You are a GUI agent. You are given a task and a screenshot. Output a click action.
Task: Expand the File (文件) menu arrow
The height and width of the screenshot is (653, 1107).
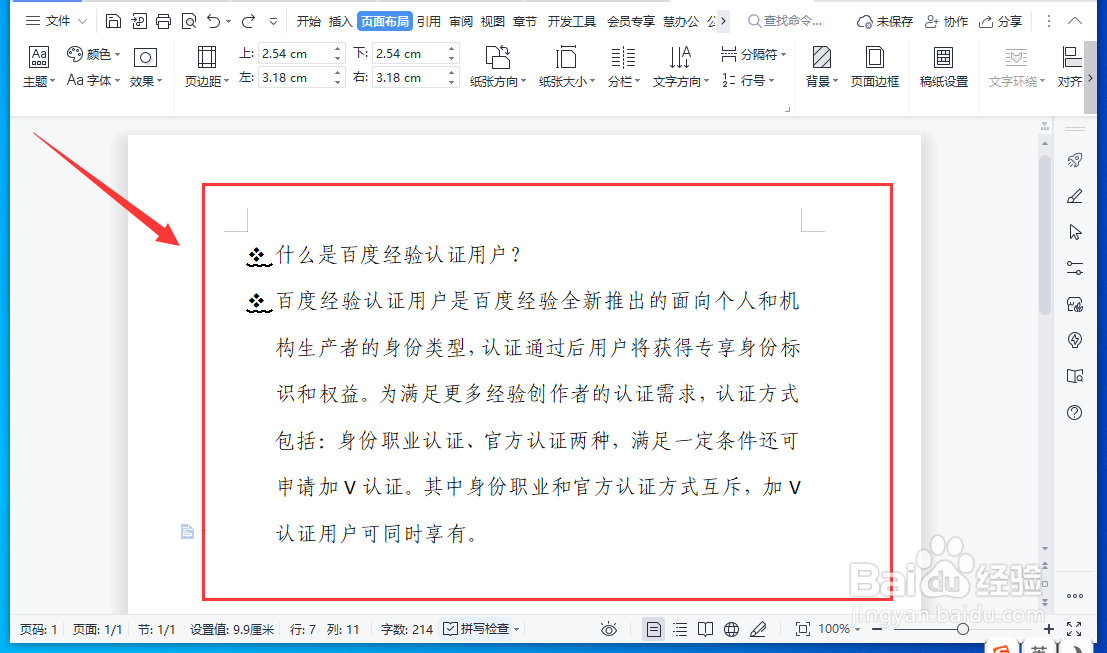pyautogui.click(x=83, y=21)
